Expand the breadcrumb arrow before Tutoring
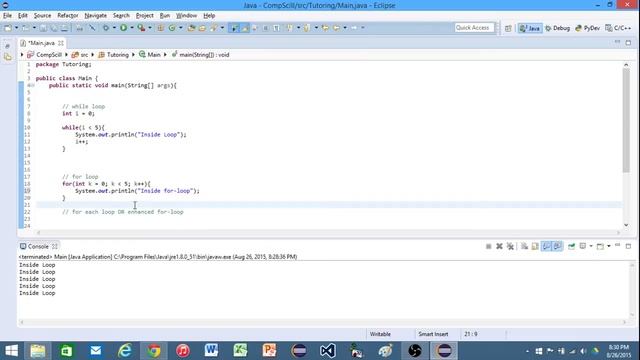Viewport: 640px width, 360px height. (x=93, y=55)
